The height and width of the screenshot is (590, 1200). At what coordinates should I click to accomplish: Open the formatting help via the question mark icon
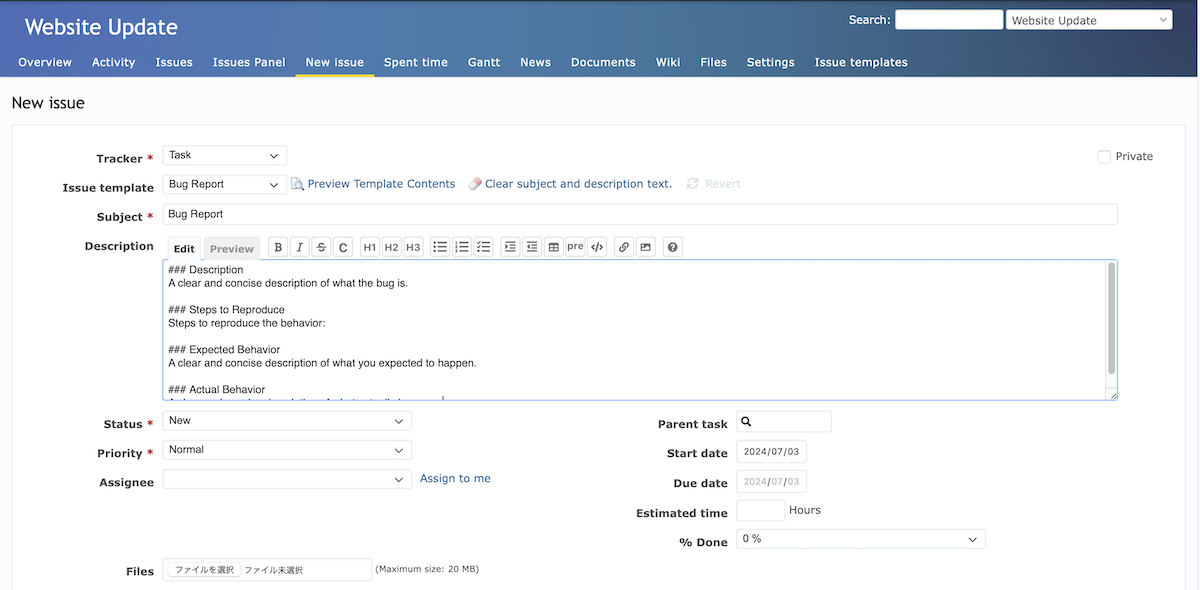(x=672, y=247)
